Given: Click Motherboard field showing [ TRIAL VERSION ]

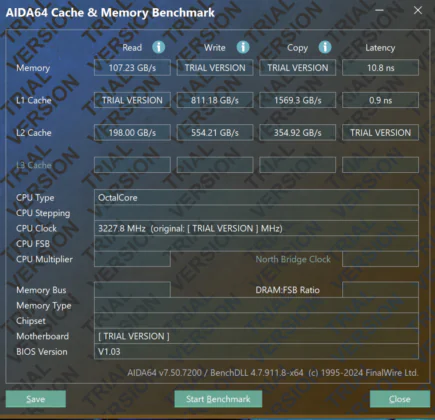Looking at the screenshot, I should 256,336.
